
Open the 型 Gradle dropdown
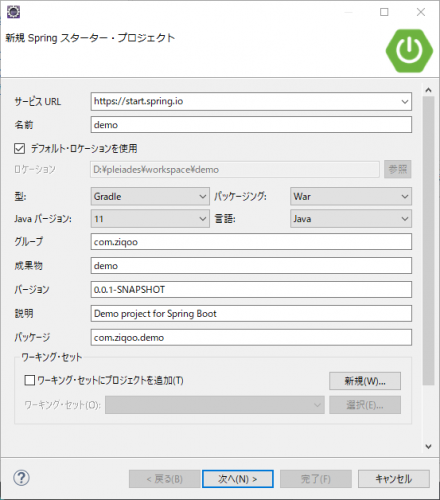[x=150, y=196]
